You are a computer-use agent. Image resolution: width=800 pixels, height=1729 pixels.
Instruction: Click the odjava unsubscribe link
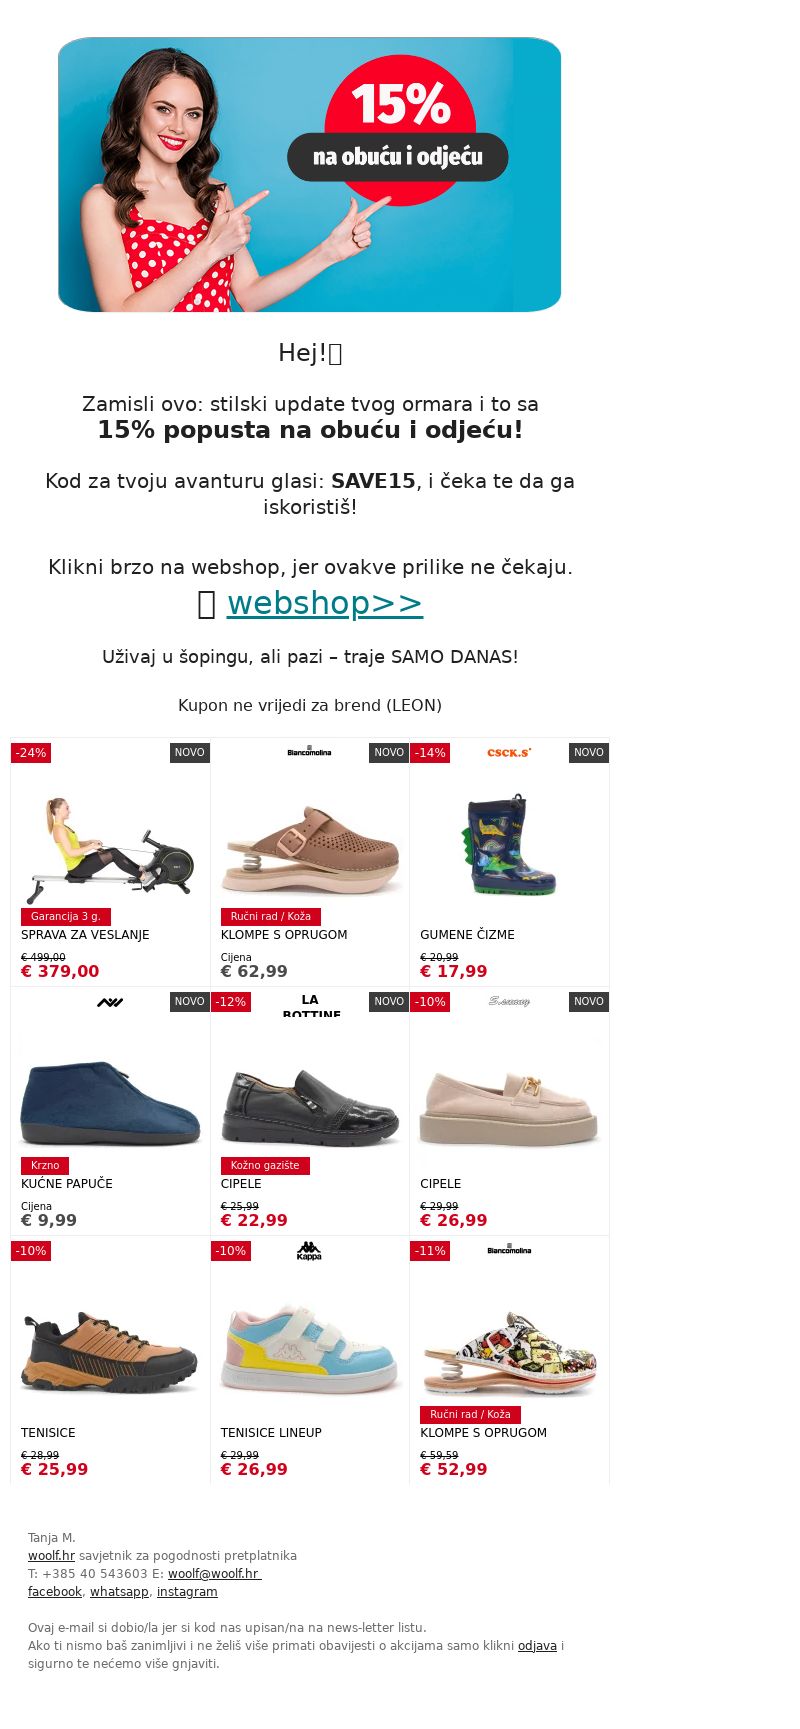537,1646
